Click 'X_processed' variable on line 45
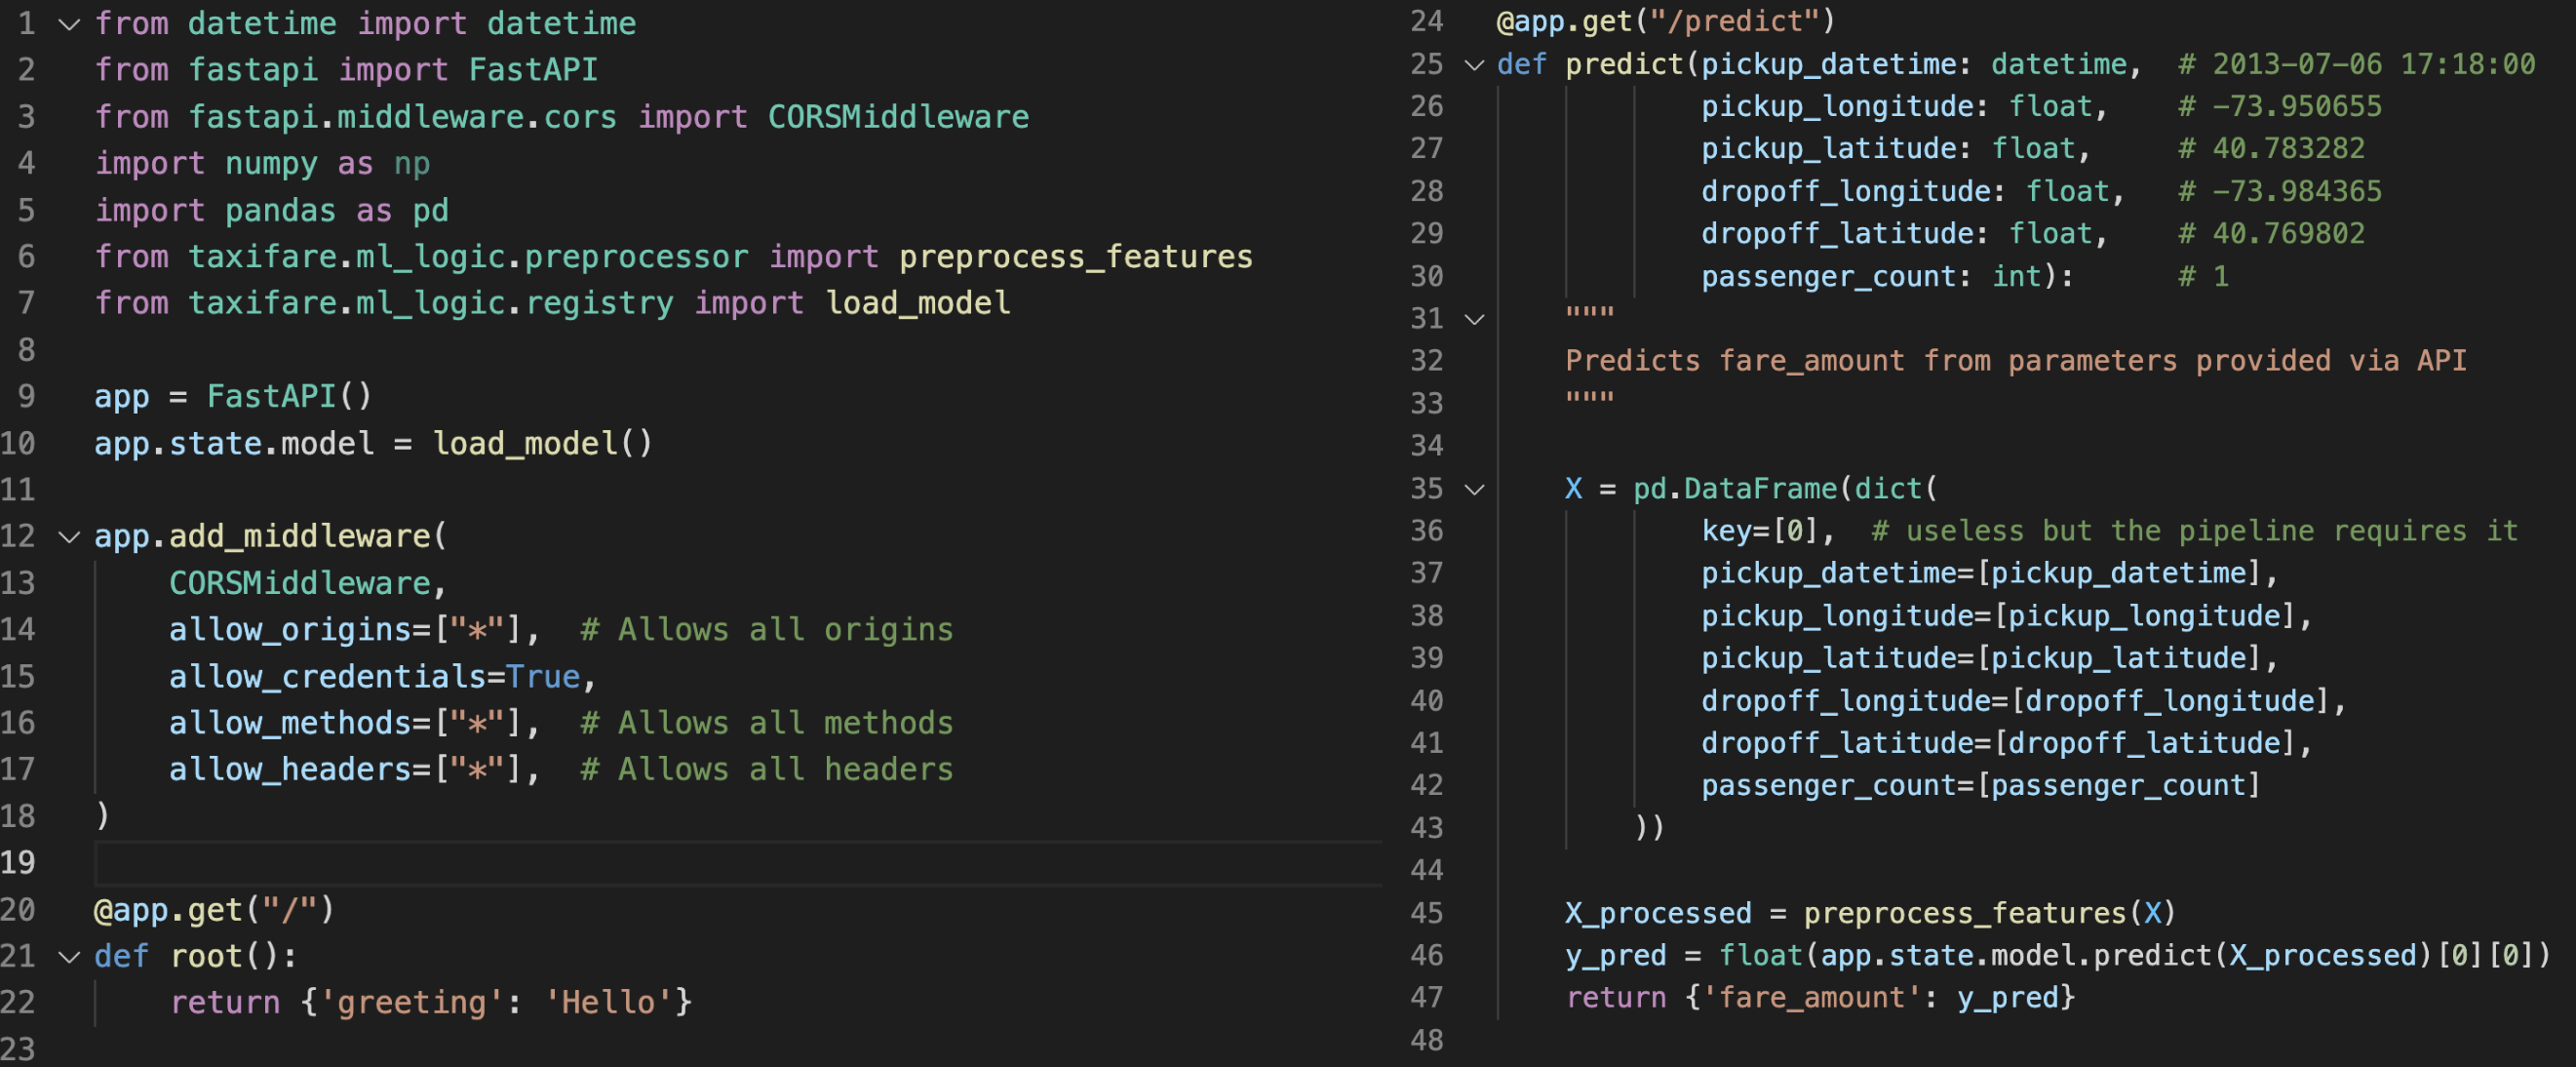2576x1067 pixels. (x=1658, y=913)
